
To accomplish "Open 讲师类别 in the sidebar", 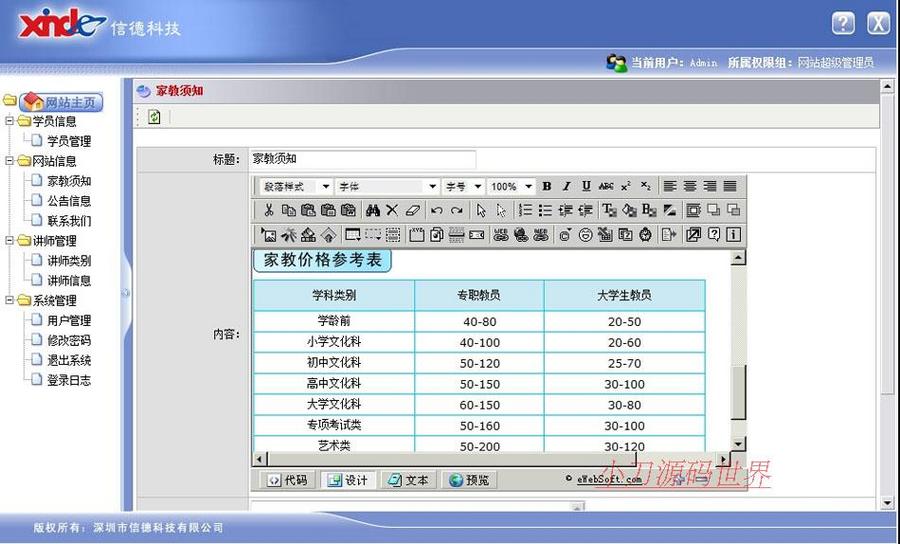I will coord(69,261).
